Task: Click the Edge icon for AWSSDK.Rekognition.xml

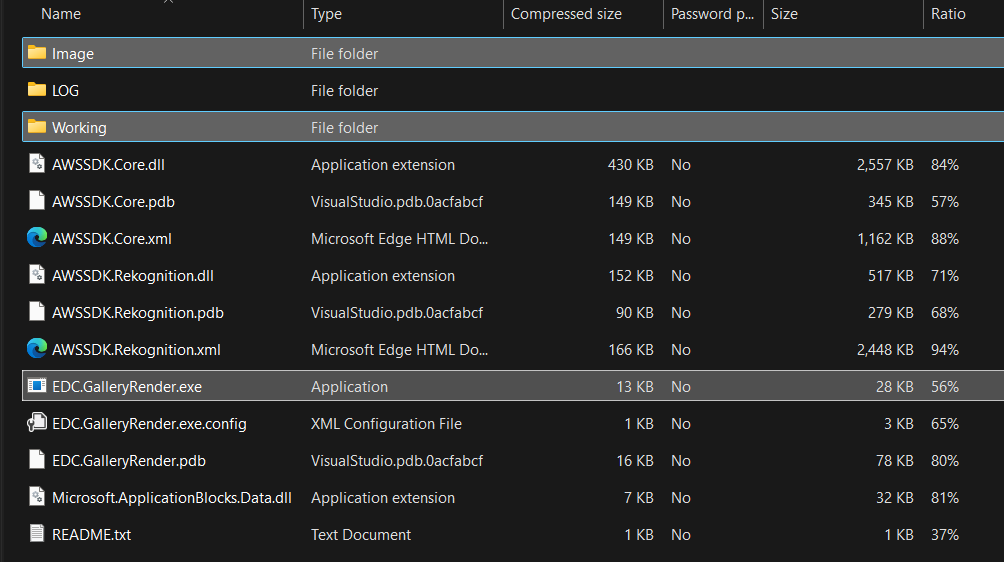Action: coord(37,349)
